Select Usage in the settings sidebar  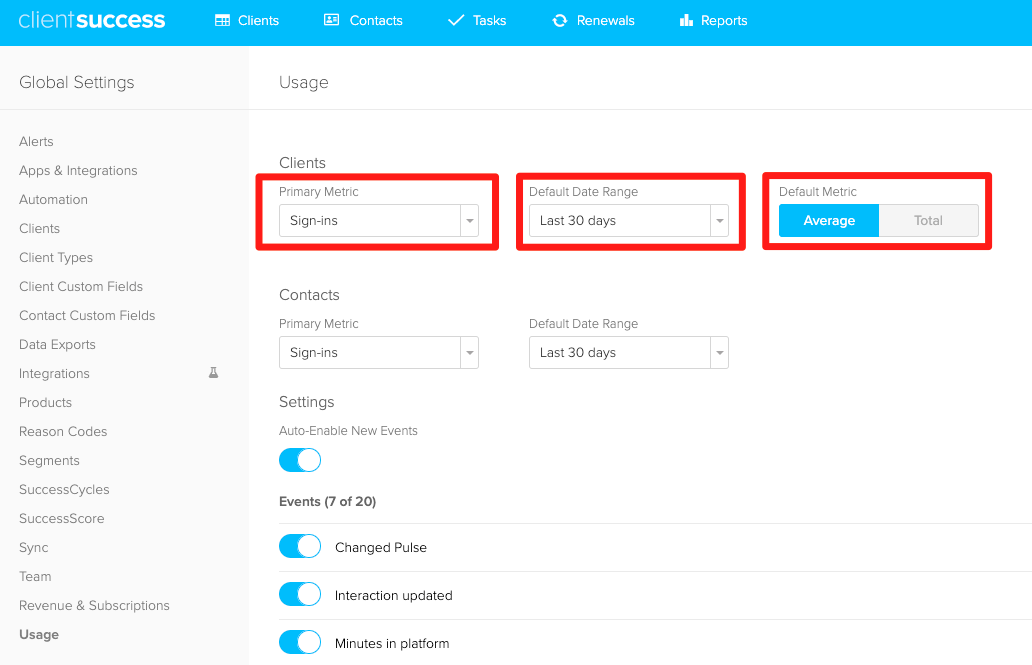[x=39, y=634]
